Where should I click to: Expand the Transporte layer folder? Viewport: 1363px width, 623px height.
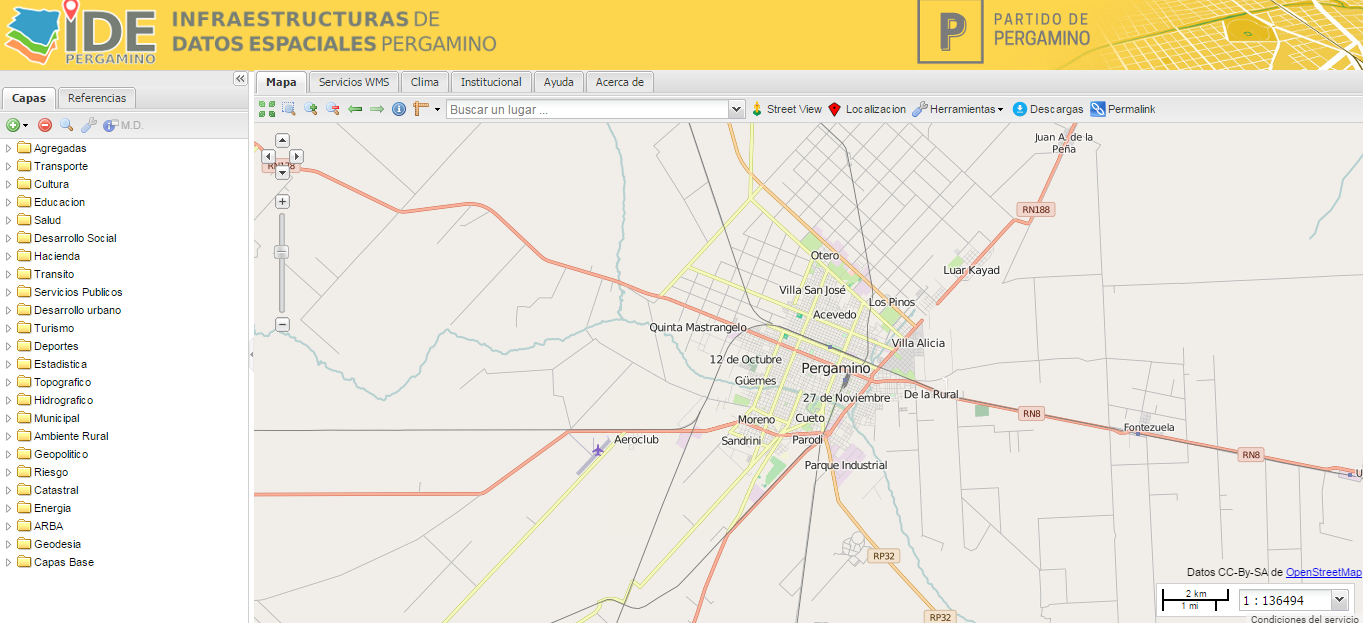click(x=8, y=165)
